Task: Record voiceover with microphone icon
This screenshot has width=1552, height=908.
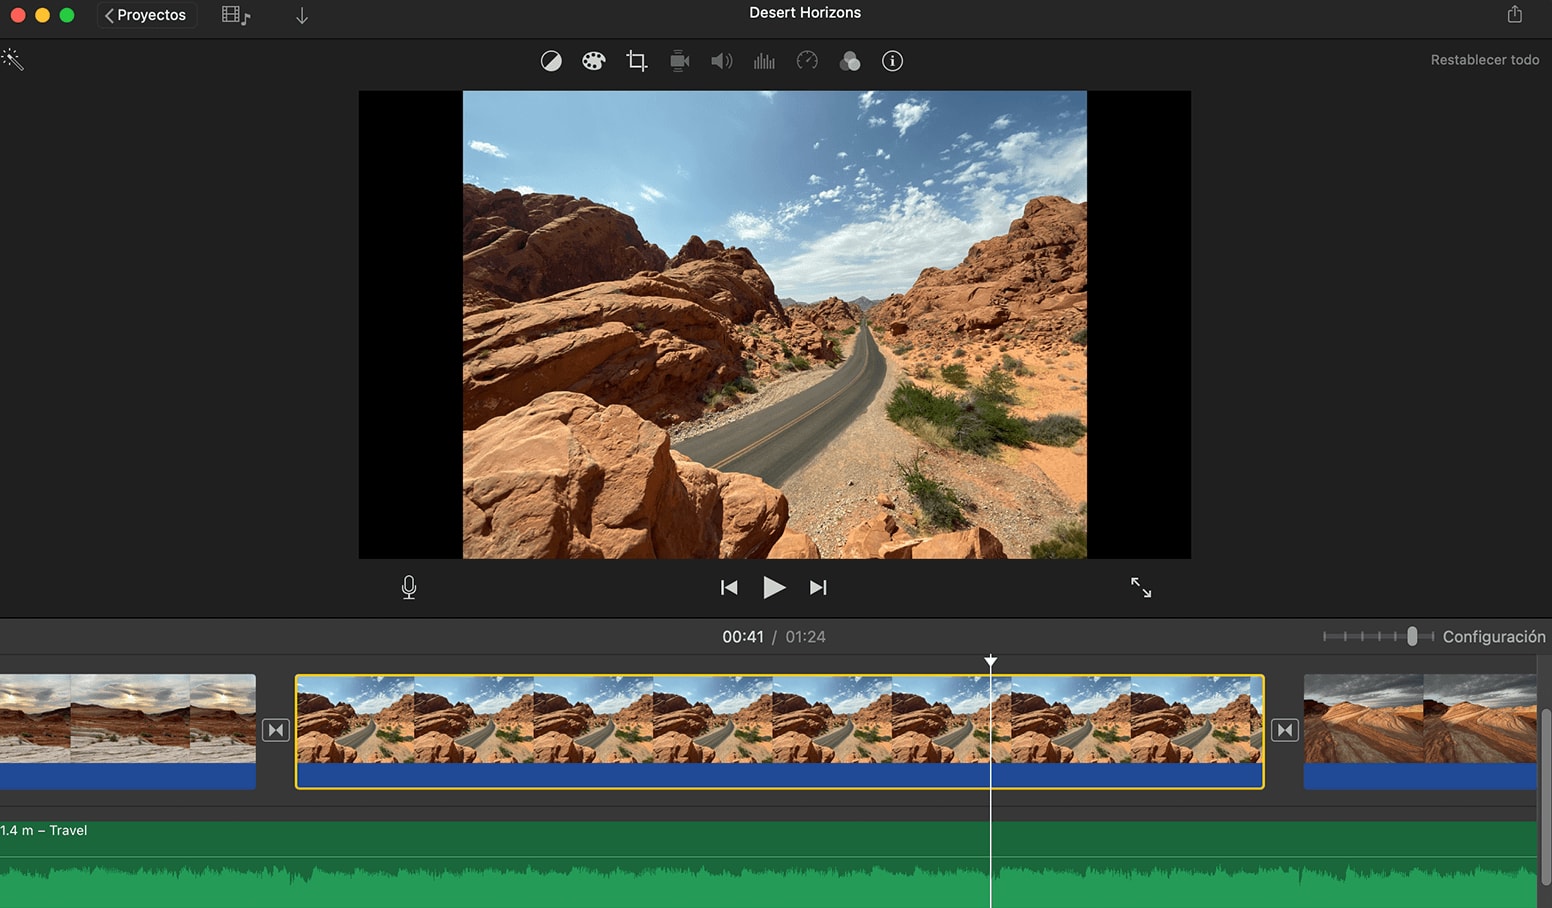Action: click(409, 587)
